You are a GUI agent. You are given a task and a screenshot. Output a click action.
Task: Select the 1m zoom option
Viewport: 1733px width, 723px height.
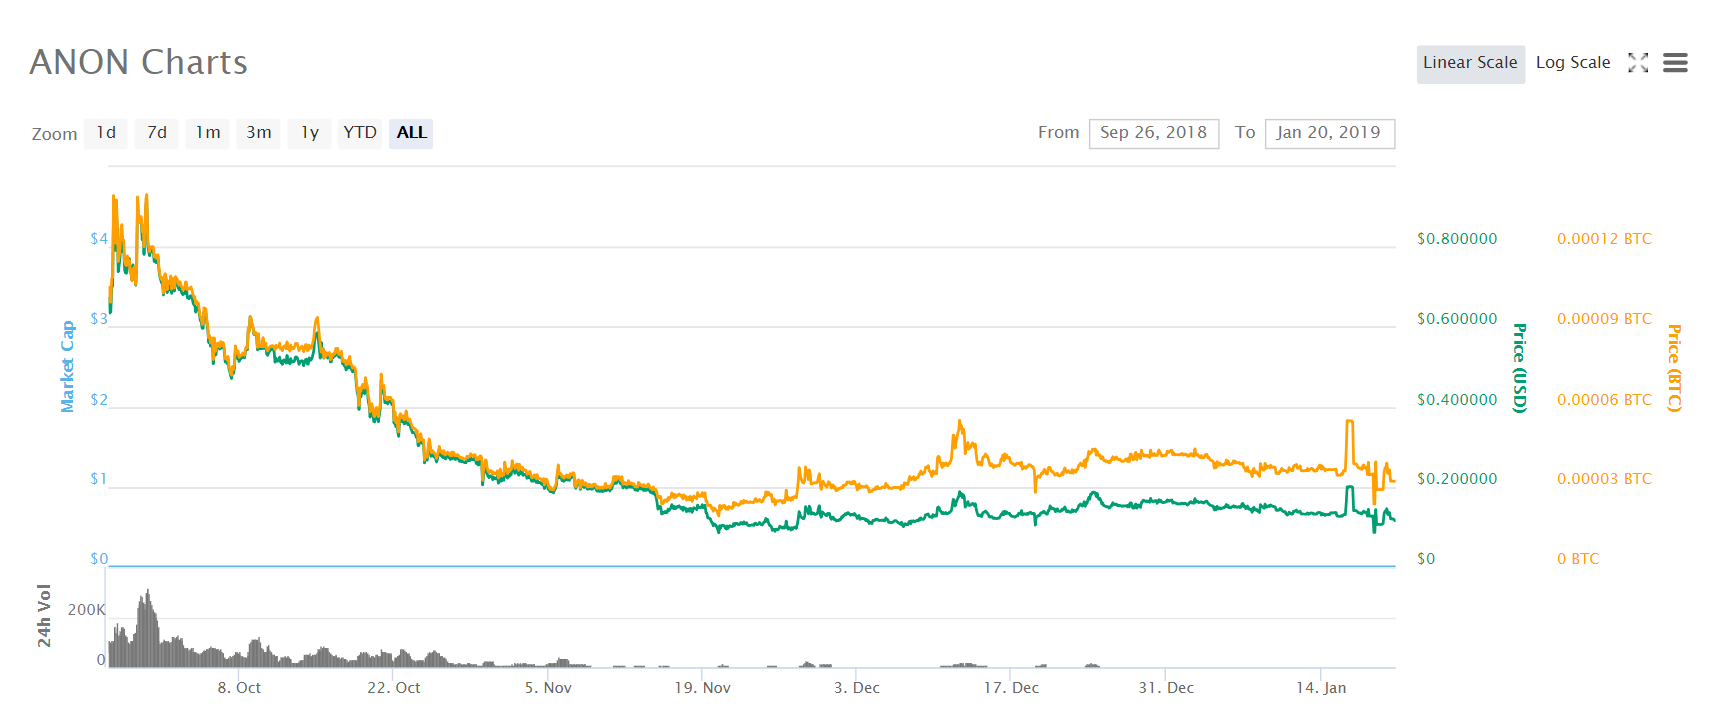[x=208, y=133]
